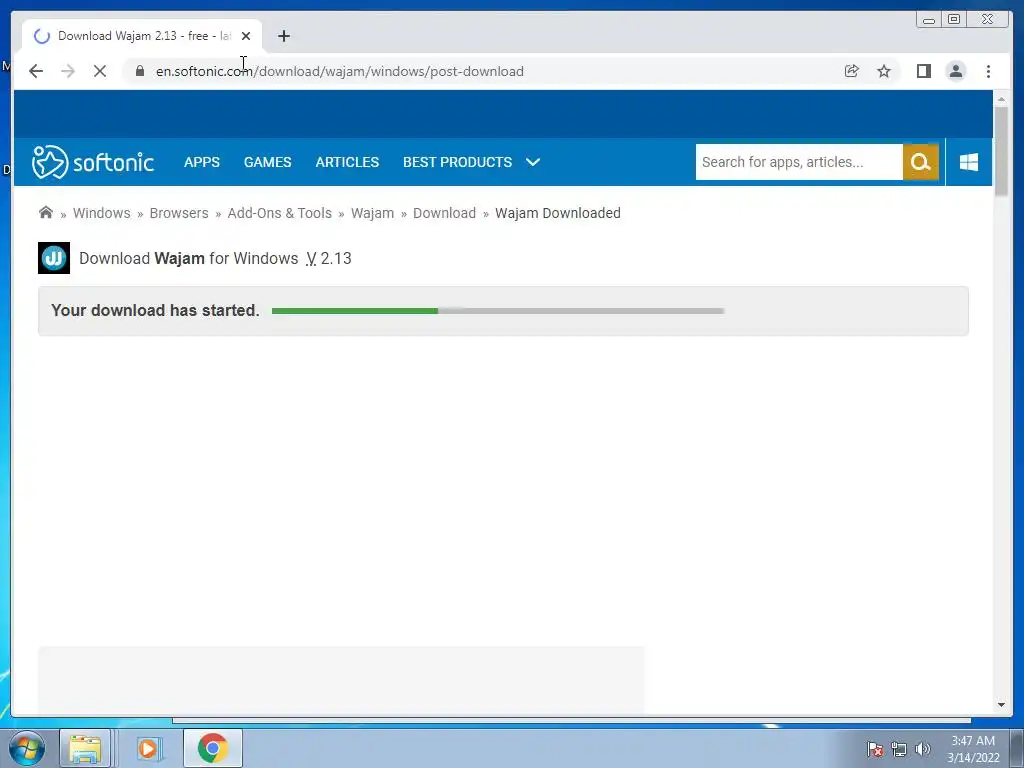
Task: Open the Windows breadcrumb link
Action: click(x=101, y=213)
